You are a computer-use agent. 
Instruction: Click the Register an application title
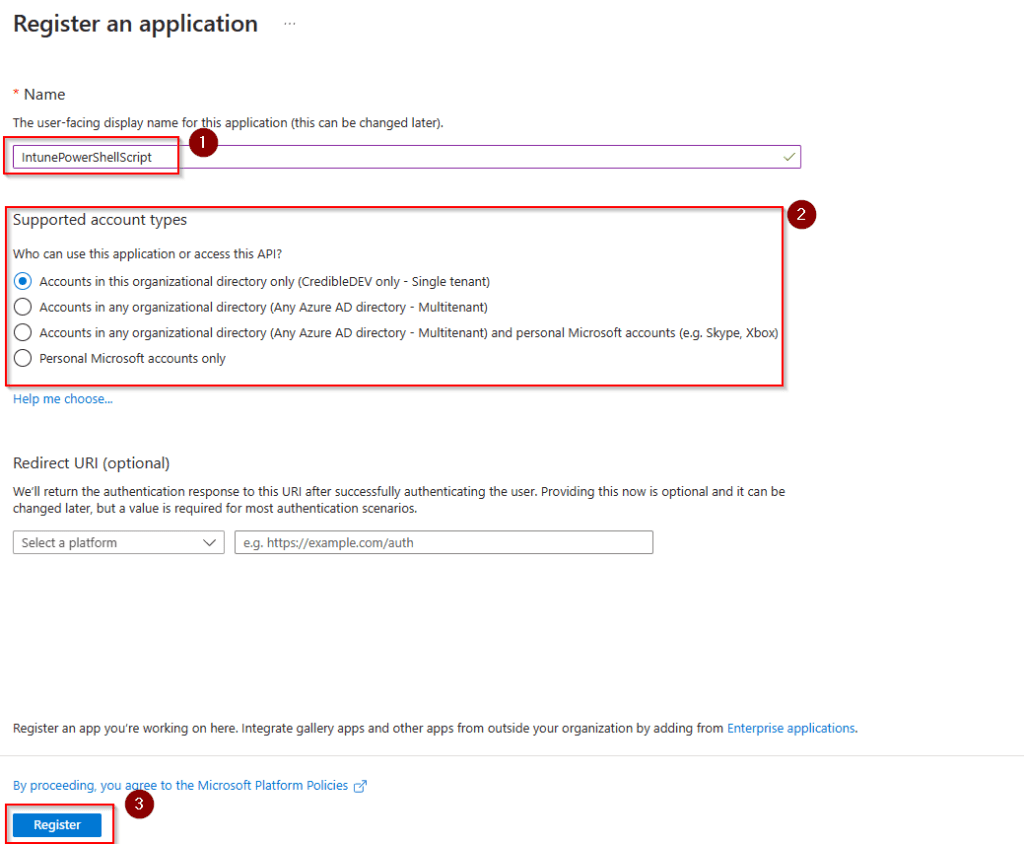pos(136,24)
